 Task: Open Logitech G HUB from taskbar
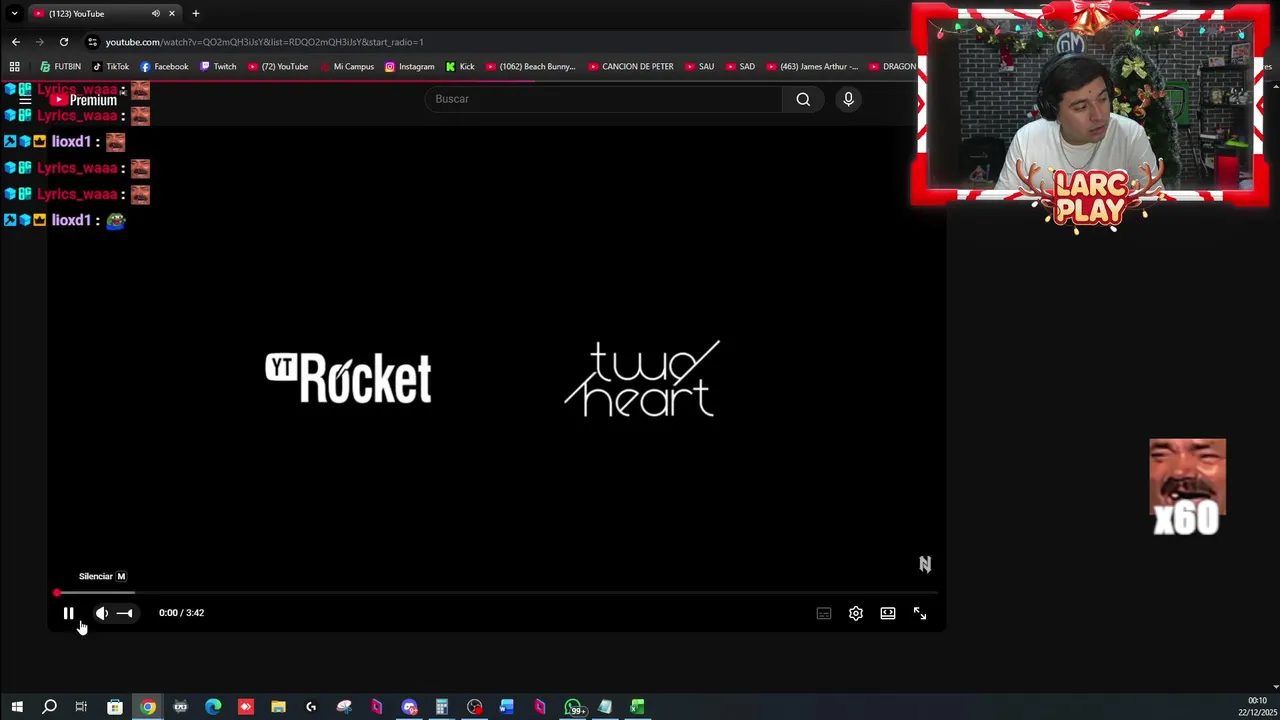[x=311, y=707]
